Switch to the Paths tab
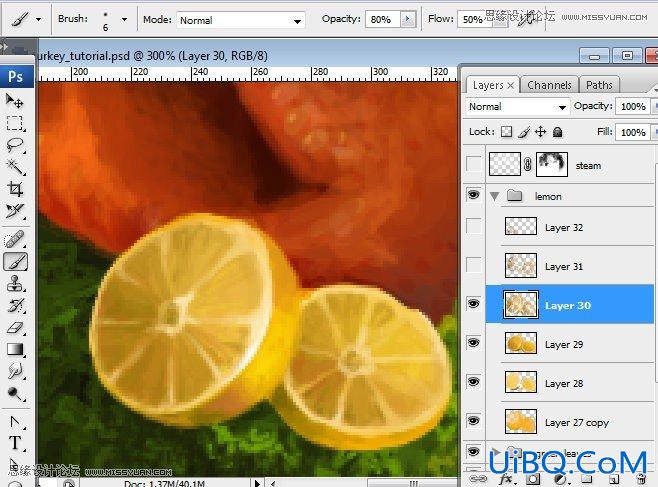 [599, 85]
